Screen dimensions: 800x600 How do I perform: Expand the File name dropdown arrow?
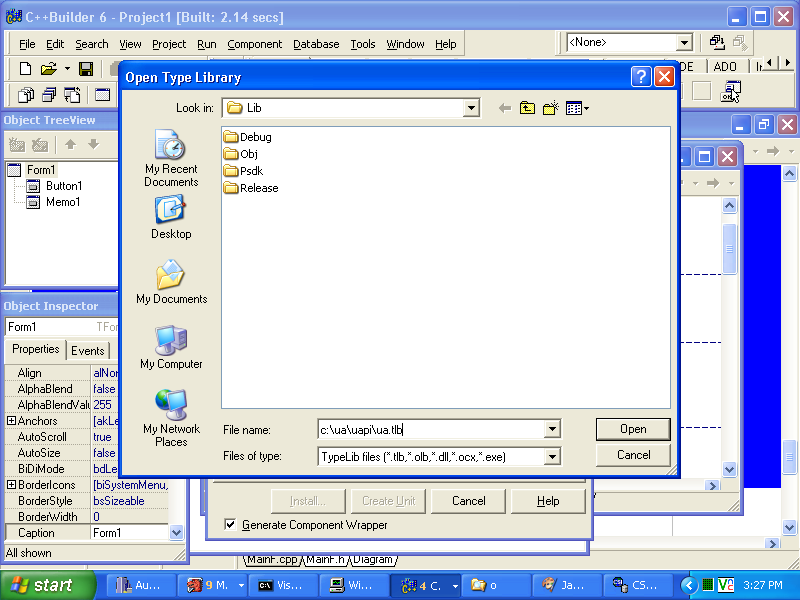pyautogui.click(x=552, y=430)
